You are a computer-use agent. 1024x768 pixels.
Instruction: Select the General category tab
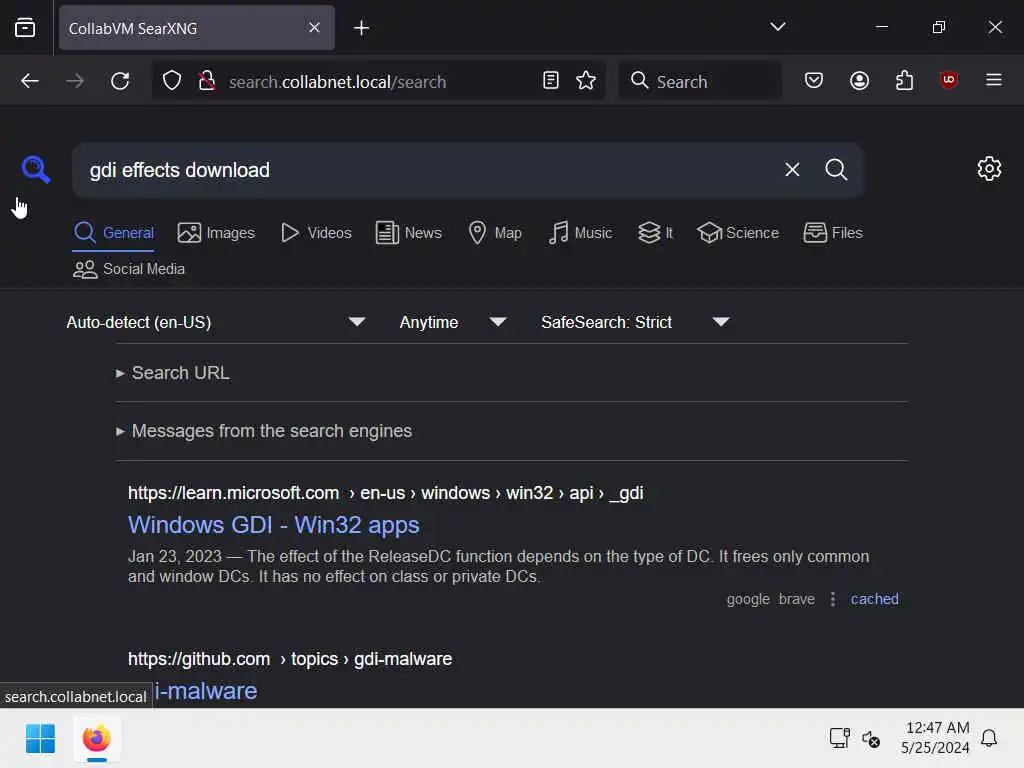tap(114, 233)
